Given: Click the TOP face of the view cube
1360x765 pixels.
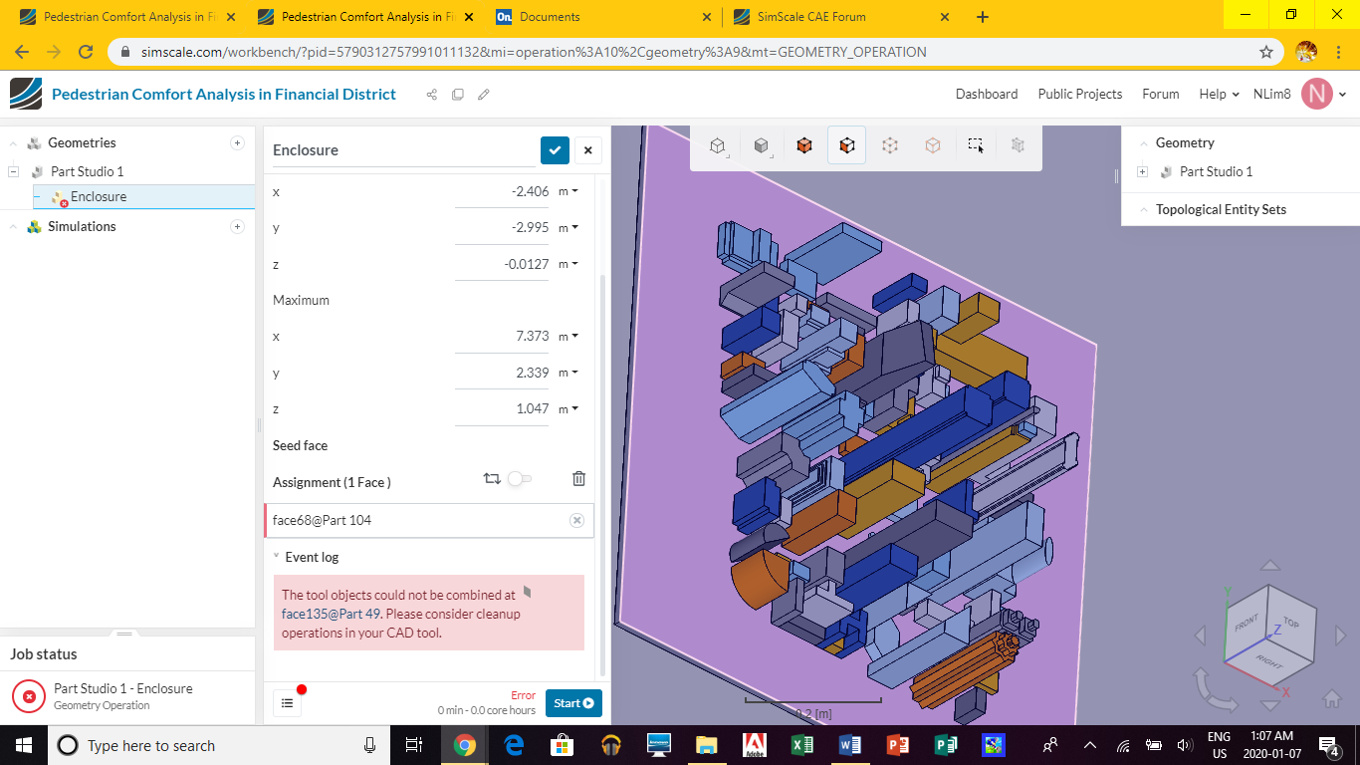Looking at the screenshot, I should [1290, 623].
